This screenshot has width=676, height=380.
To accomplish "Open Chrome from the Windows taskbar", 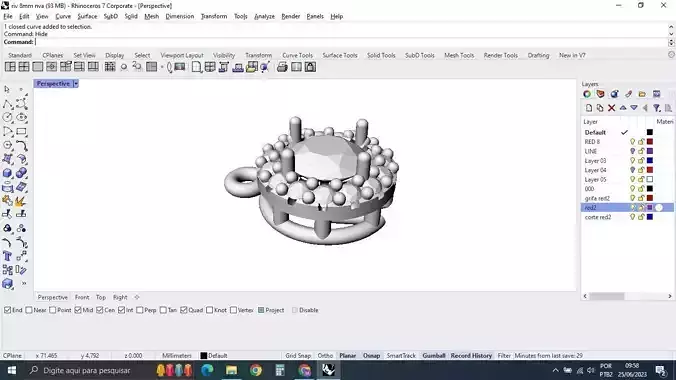I will click(256, 370).
